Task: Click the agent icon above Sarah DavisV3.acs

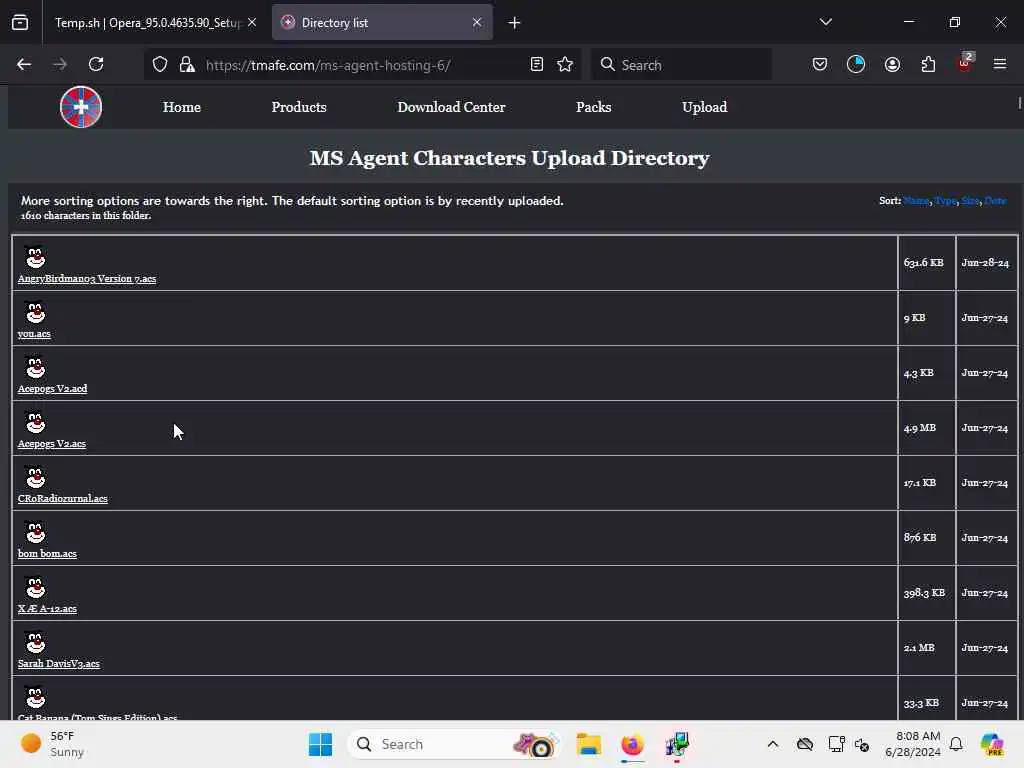Action: coord(35,641)
